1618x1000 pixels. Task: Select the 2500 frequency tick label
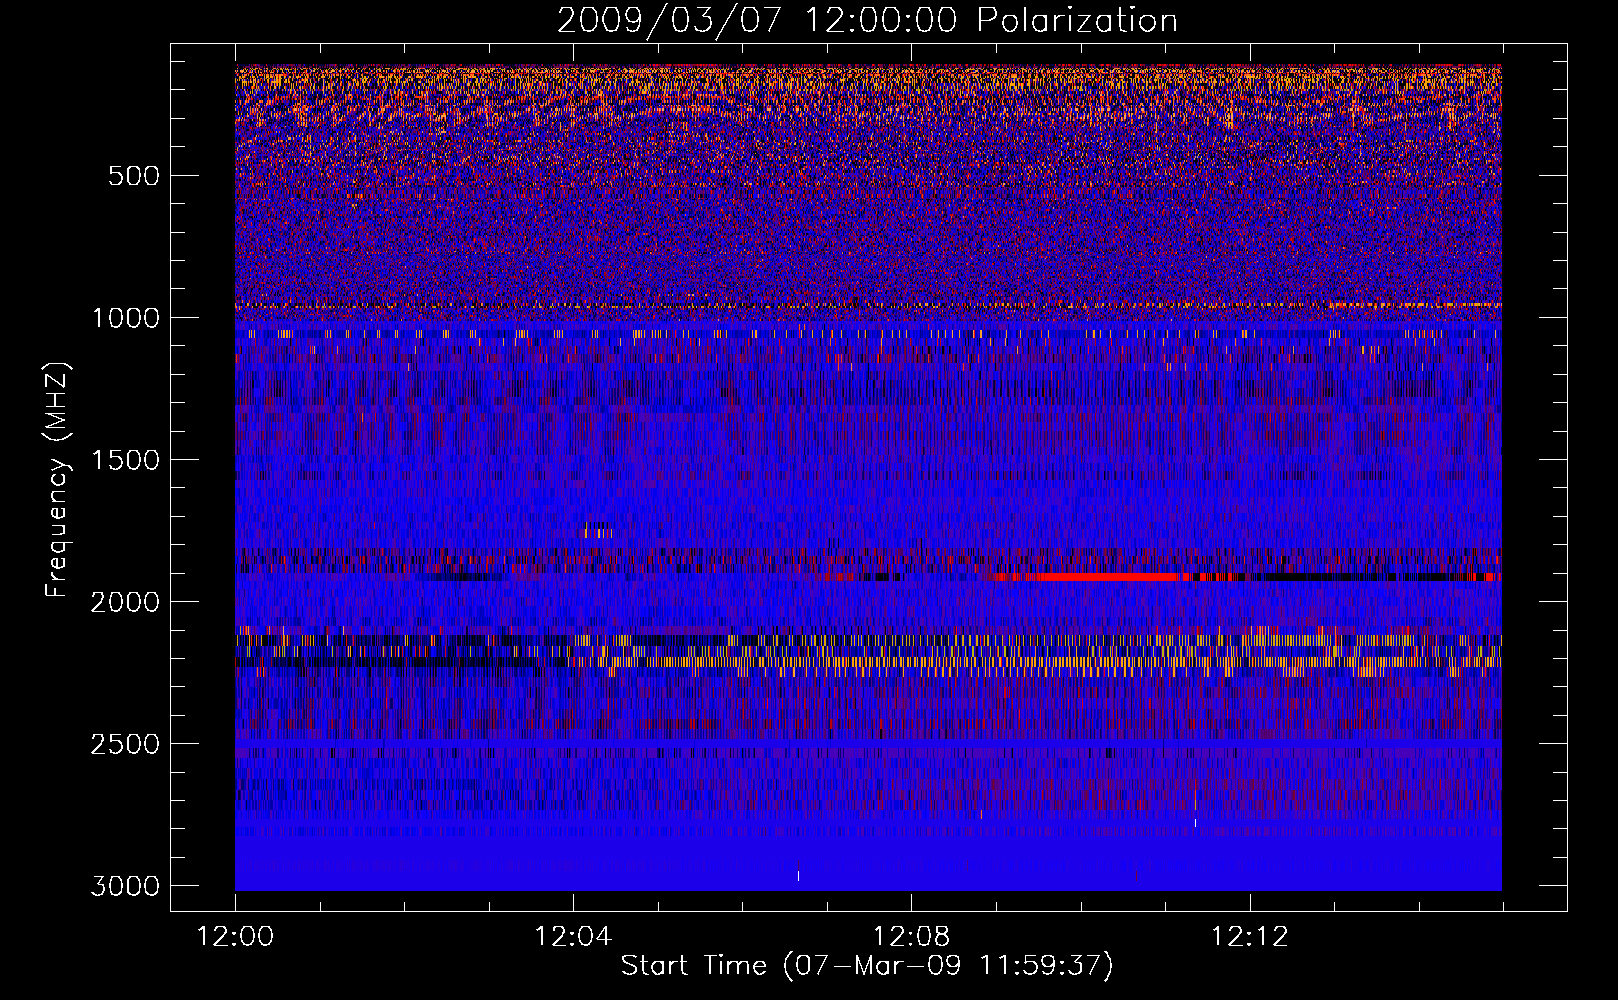click(125, 744)
